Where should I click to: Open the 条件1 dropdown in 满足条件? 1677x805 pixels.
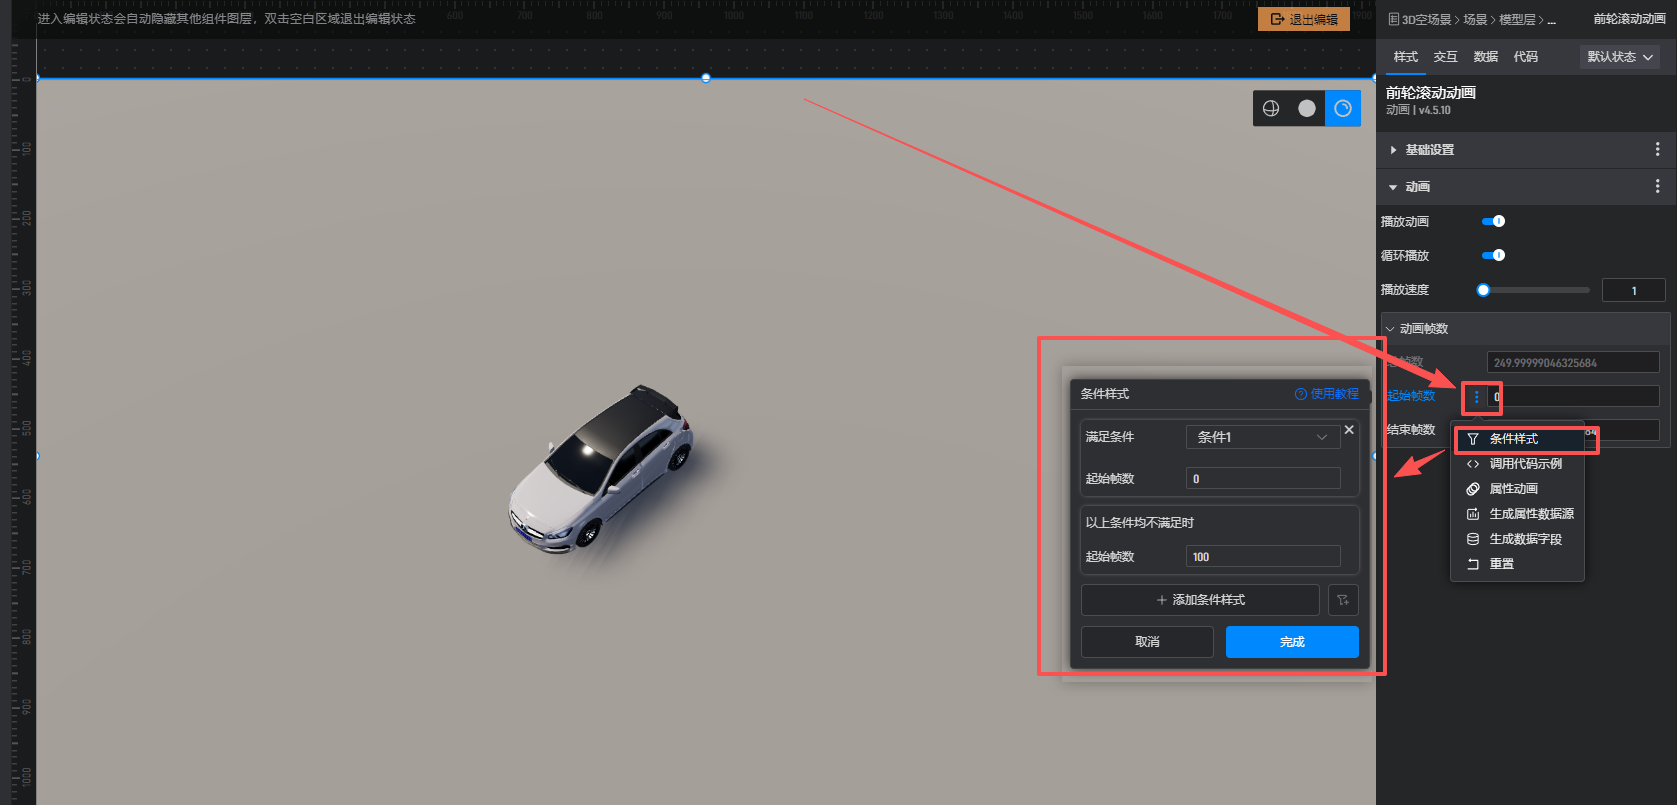1262,437
